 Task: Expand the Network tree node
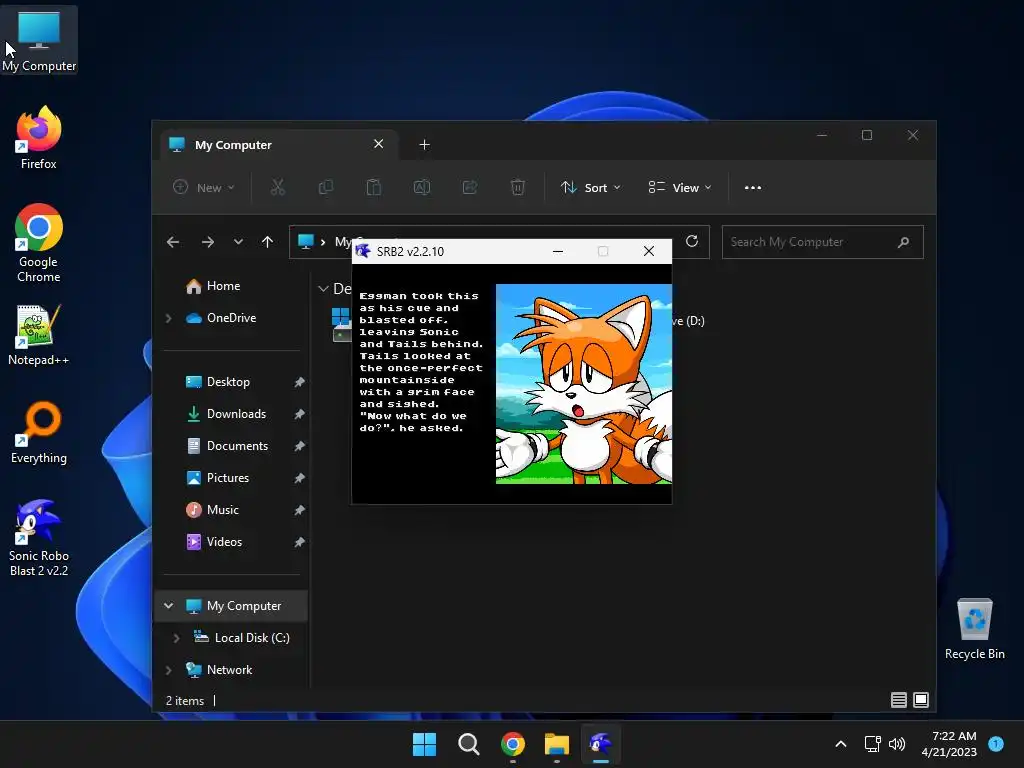click(168, 670)
